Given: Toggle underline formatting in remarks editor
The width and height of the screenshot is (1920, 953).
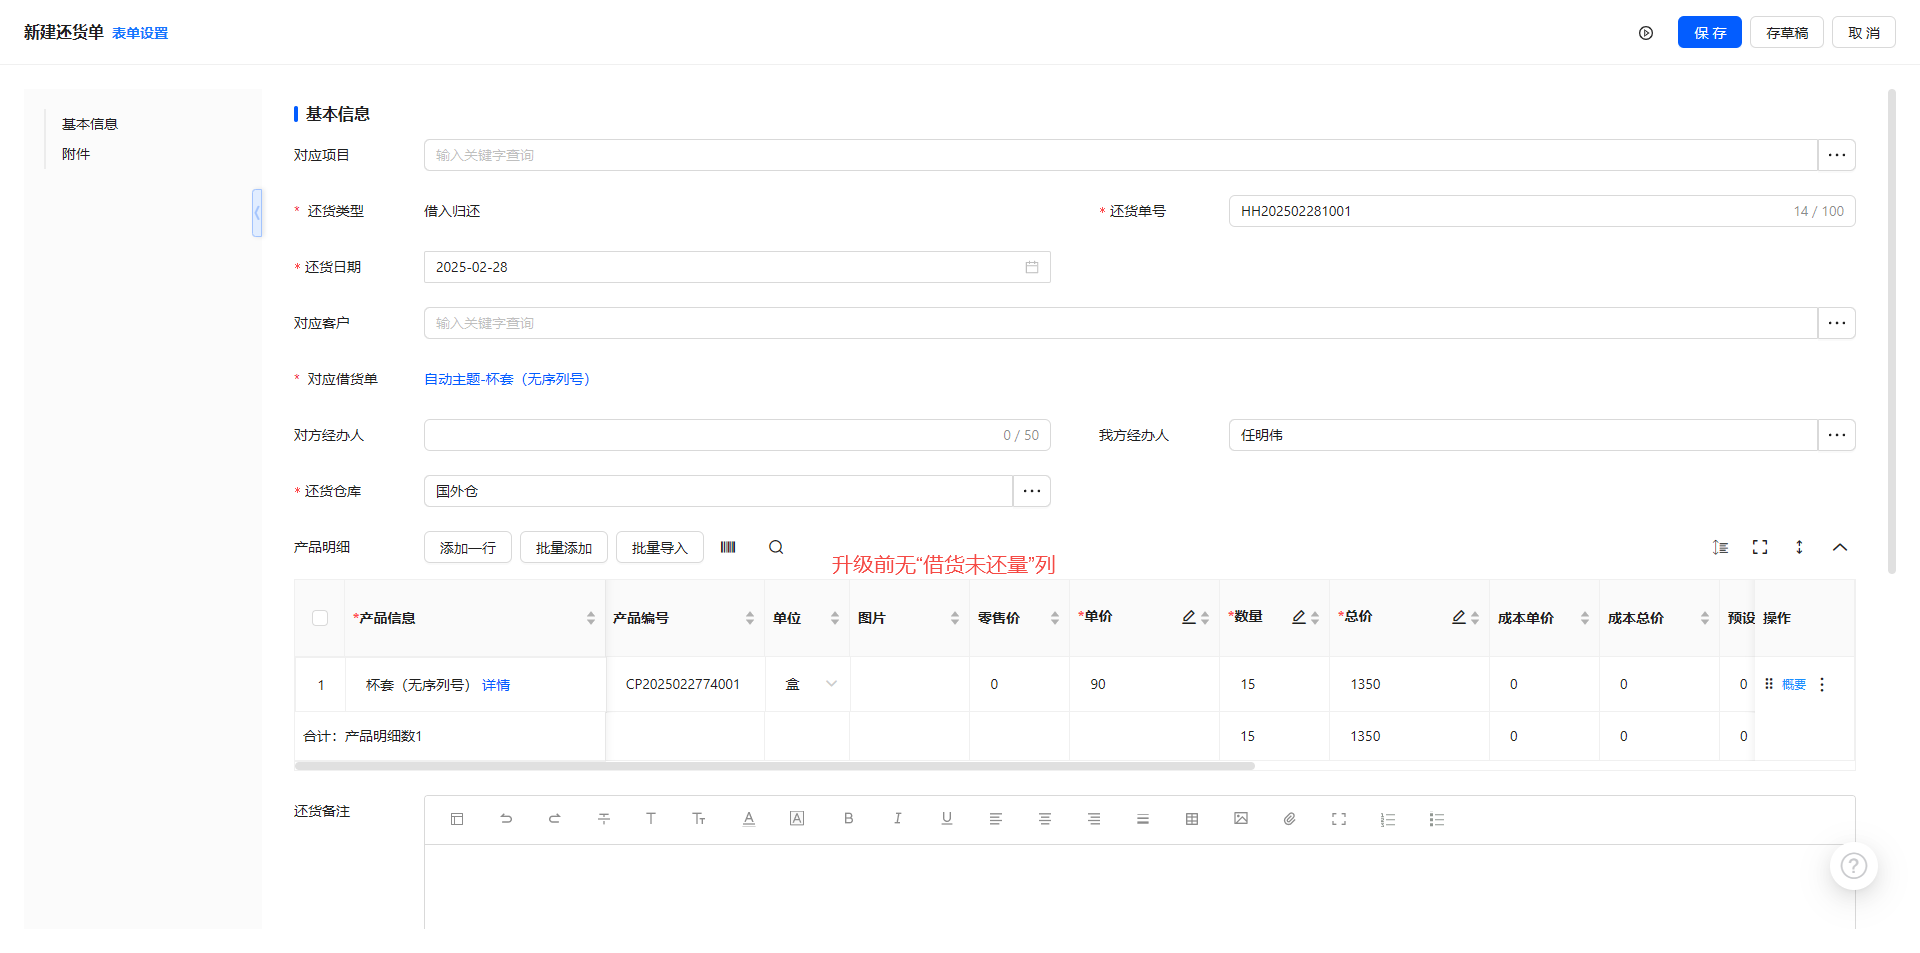Looking at the screenshot, I should (946, 819).
